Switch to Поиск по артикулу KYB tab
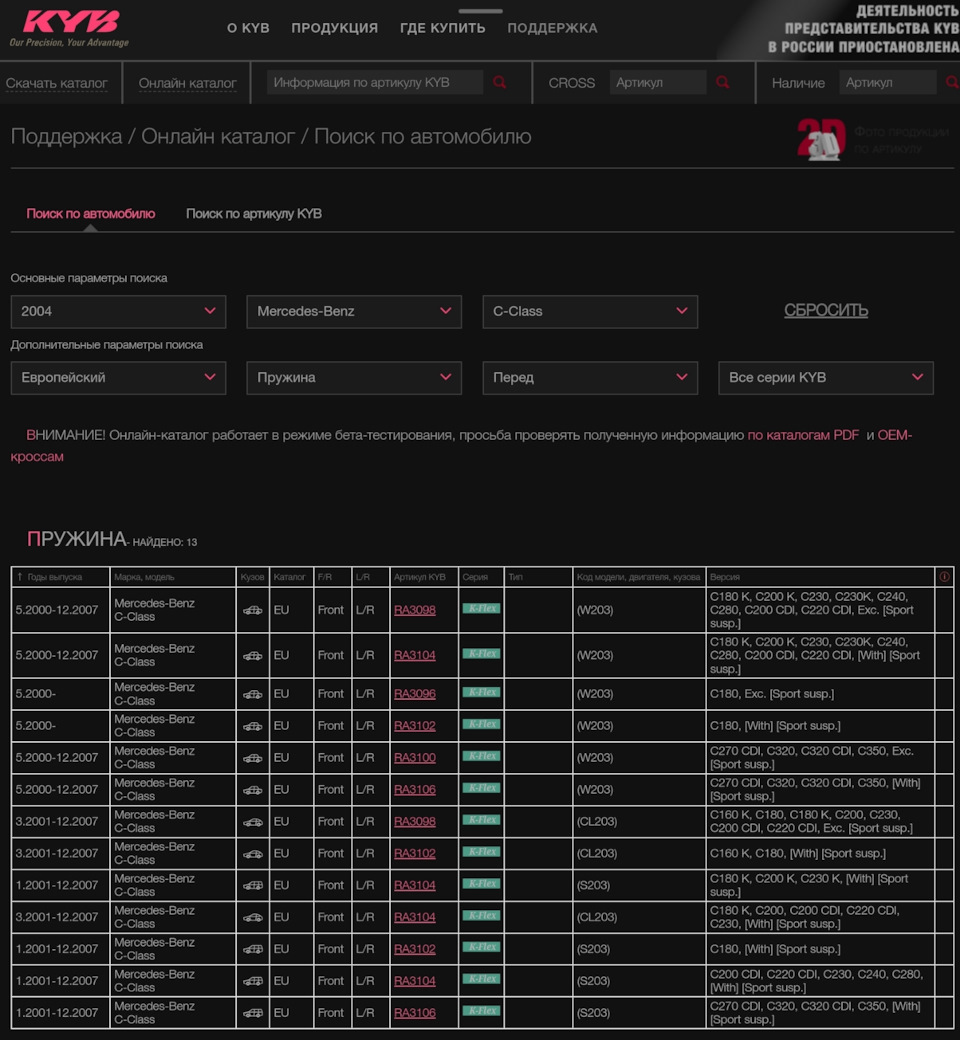The height and width of the screenshot is (1040, 960). point(253,214)
